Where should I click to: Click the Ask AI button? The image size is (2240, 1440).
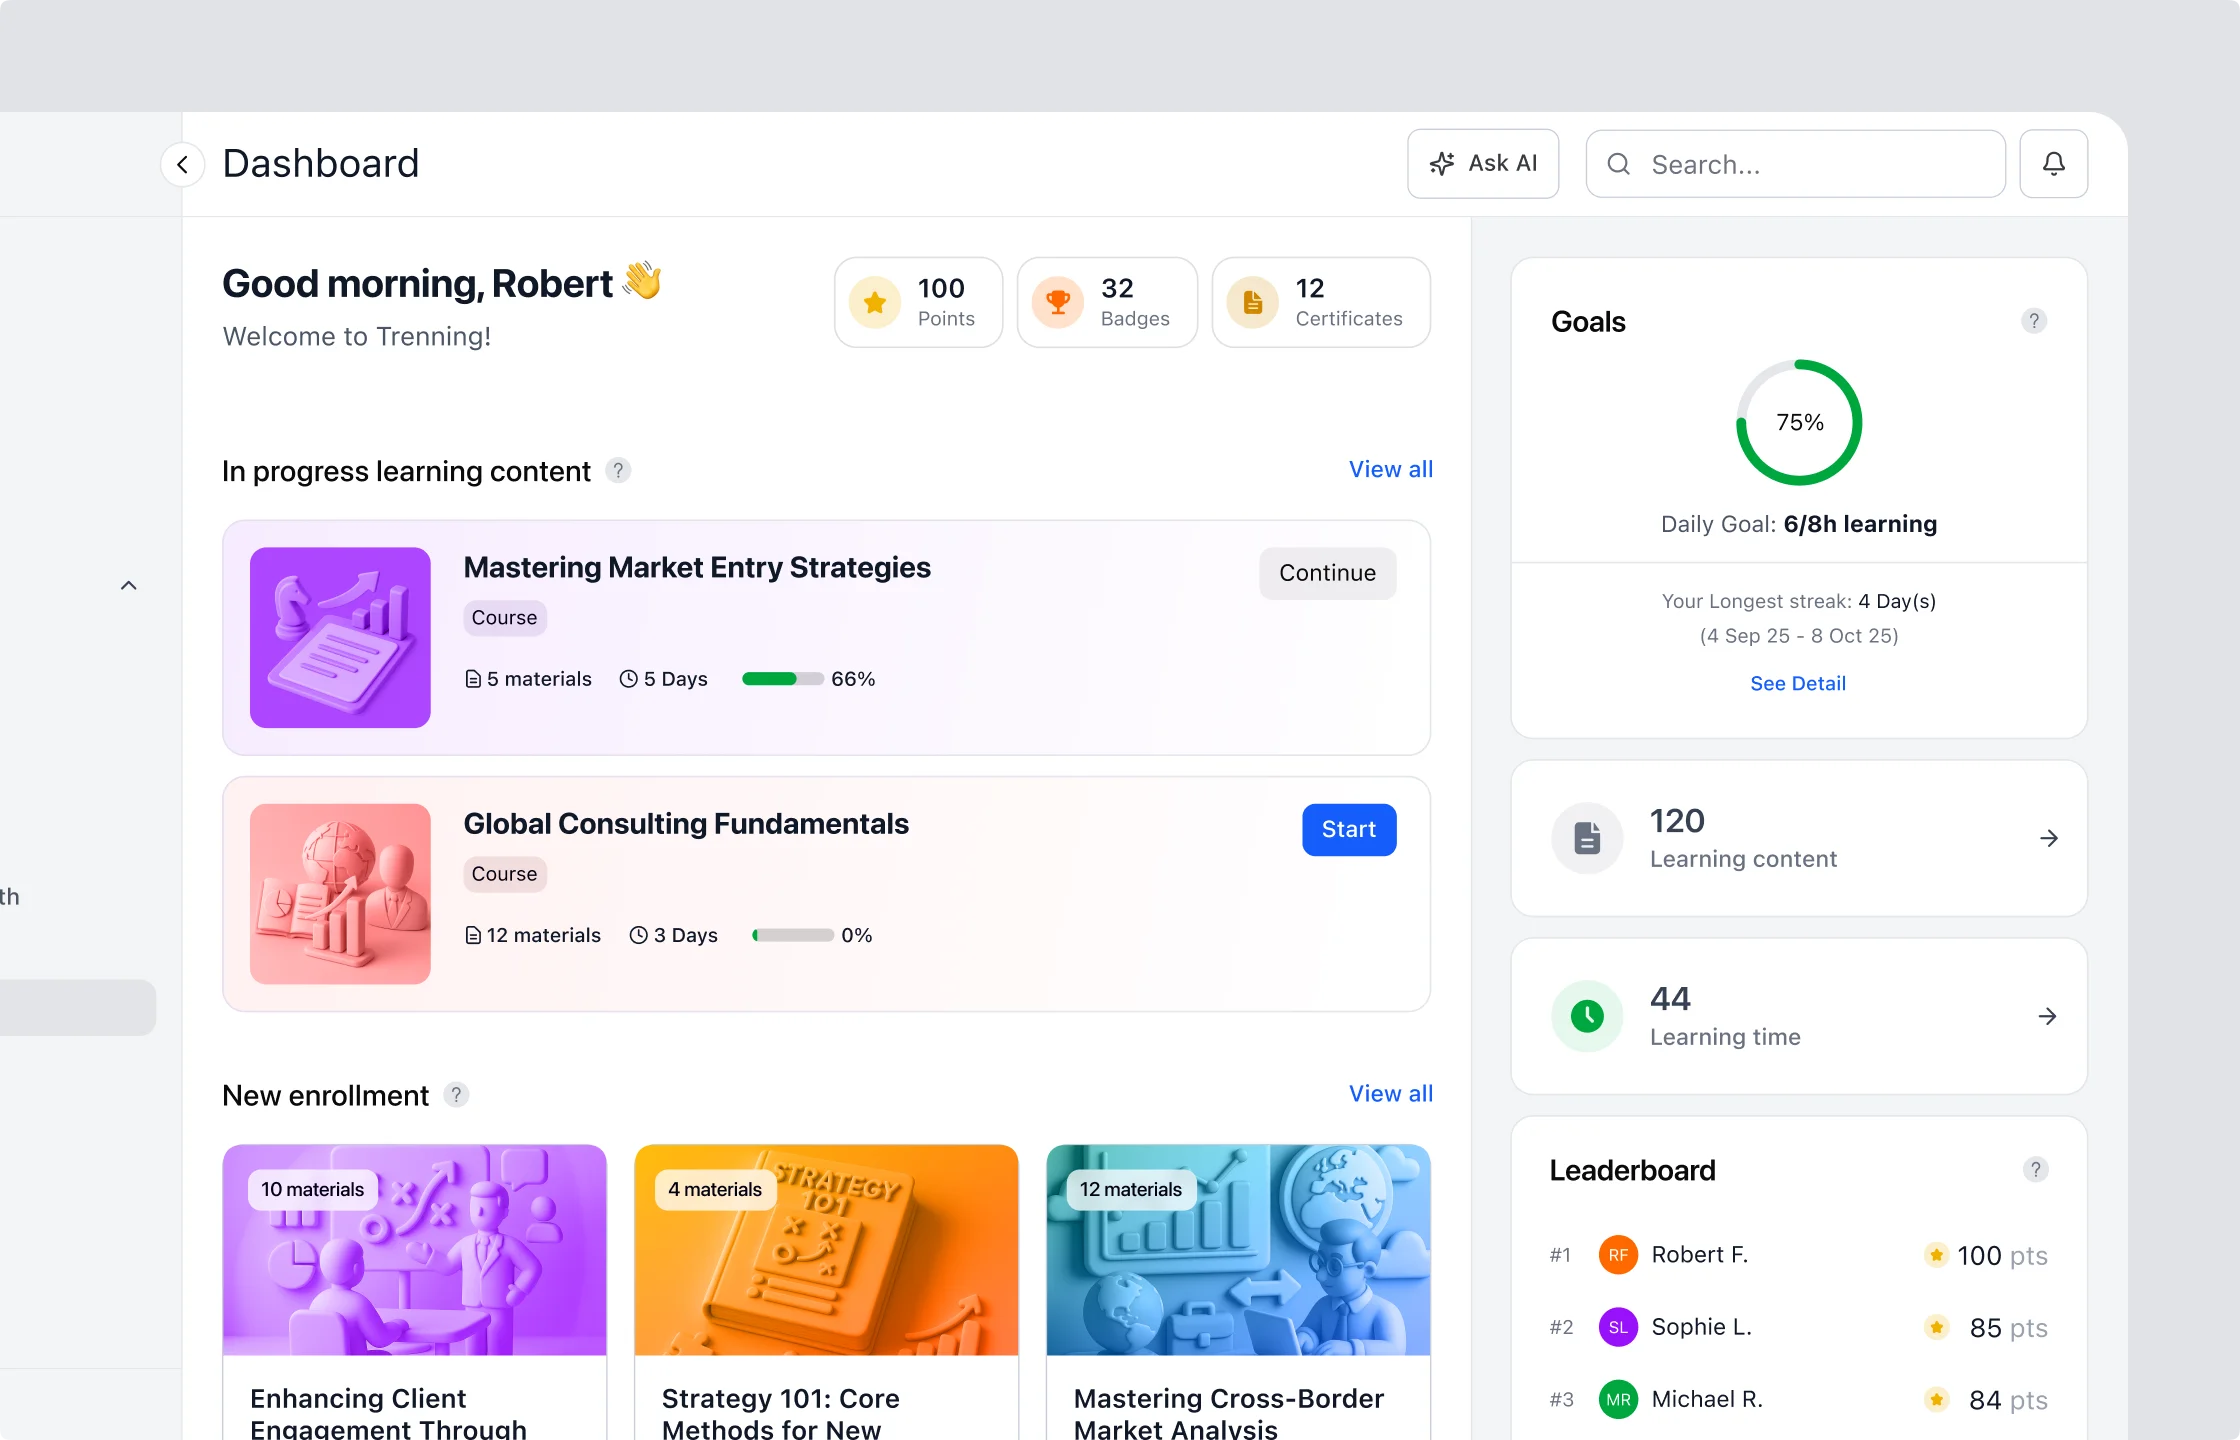[1483, 164]
